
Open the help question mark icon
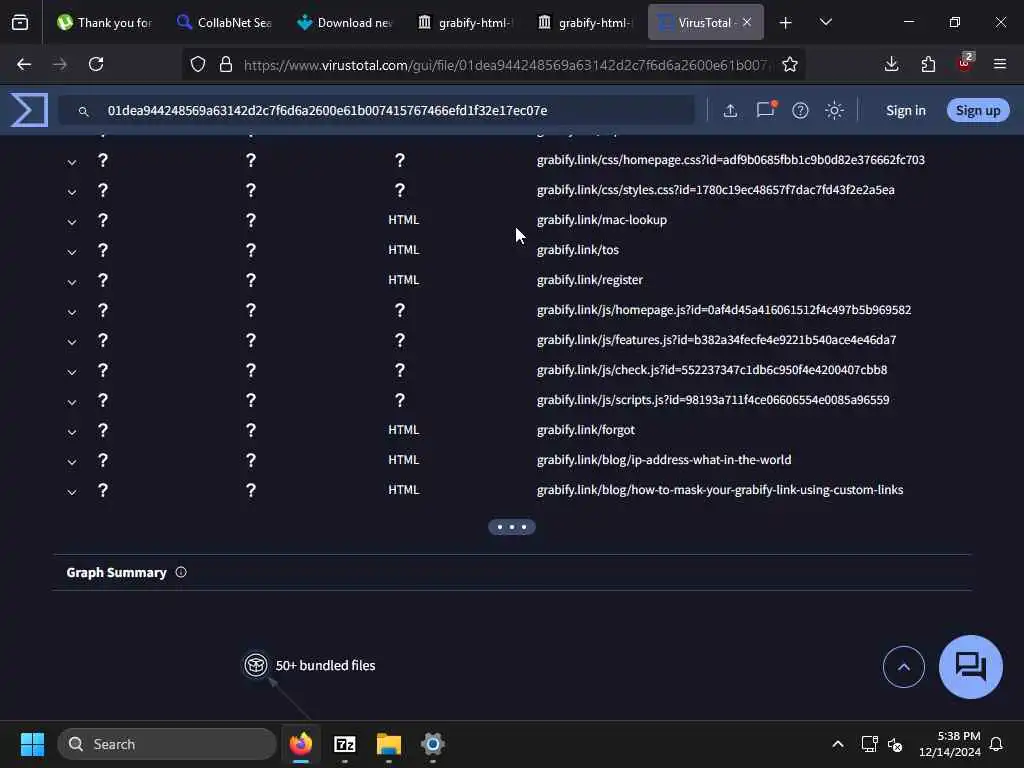800,110
